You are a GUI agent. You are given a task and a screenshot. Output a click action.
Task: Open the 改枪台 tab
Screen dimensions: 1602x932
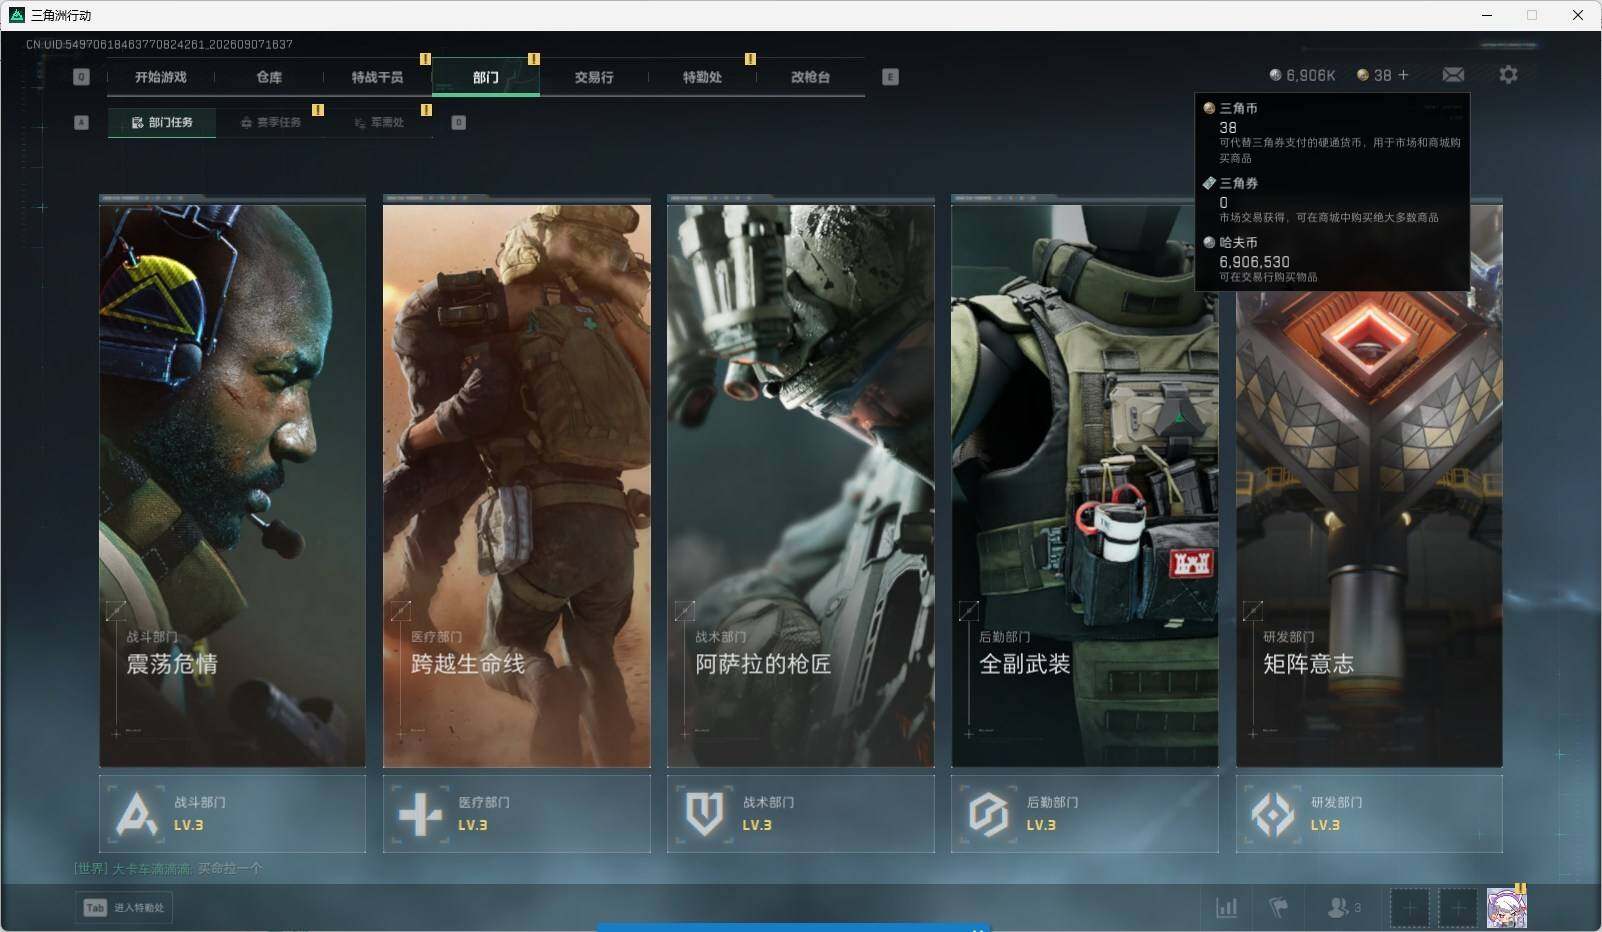point(810,77)
